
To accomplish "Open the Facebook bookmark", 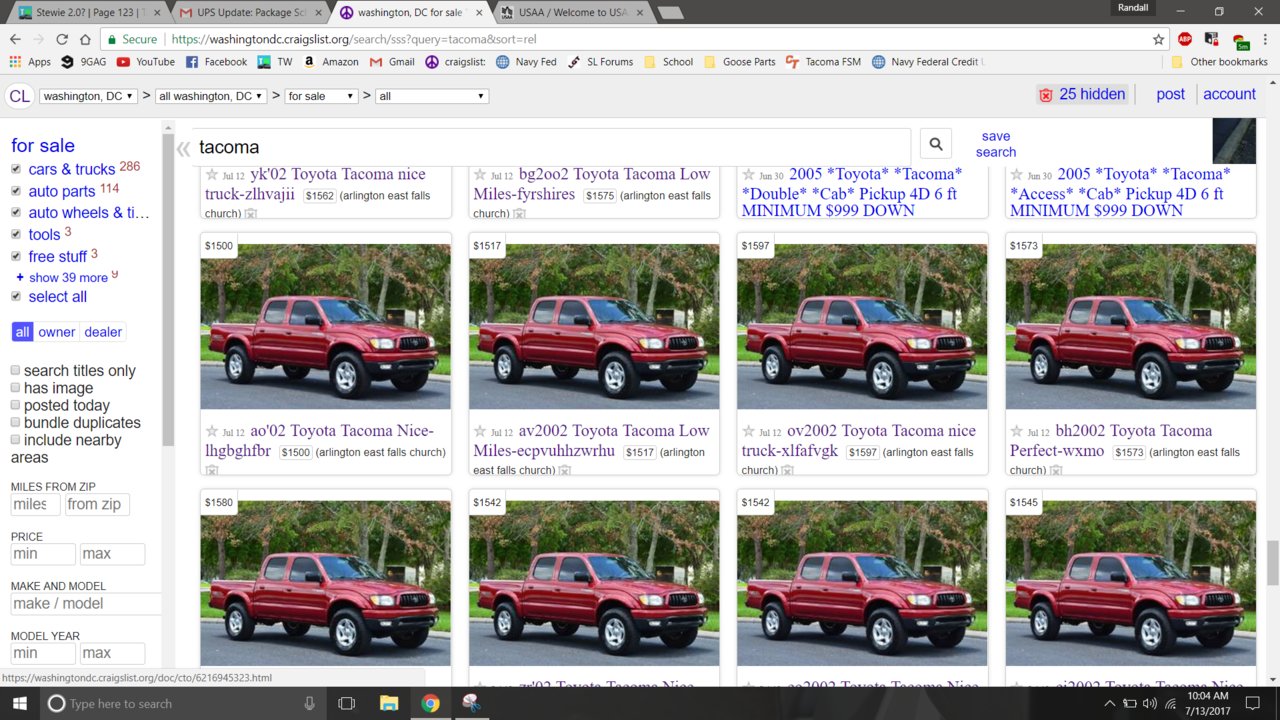I will 215,62.
